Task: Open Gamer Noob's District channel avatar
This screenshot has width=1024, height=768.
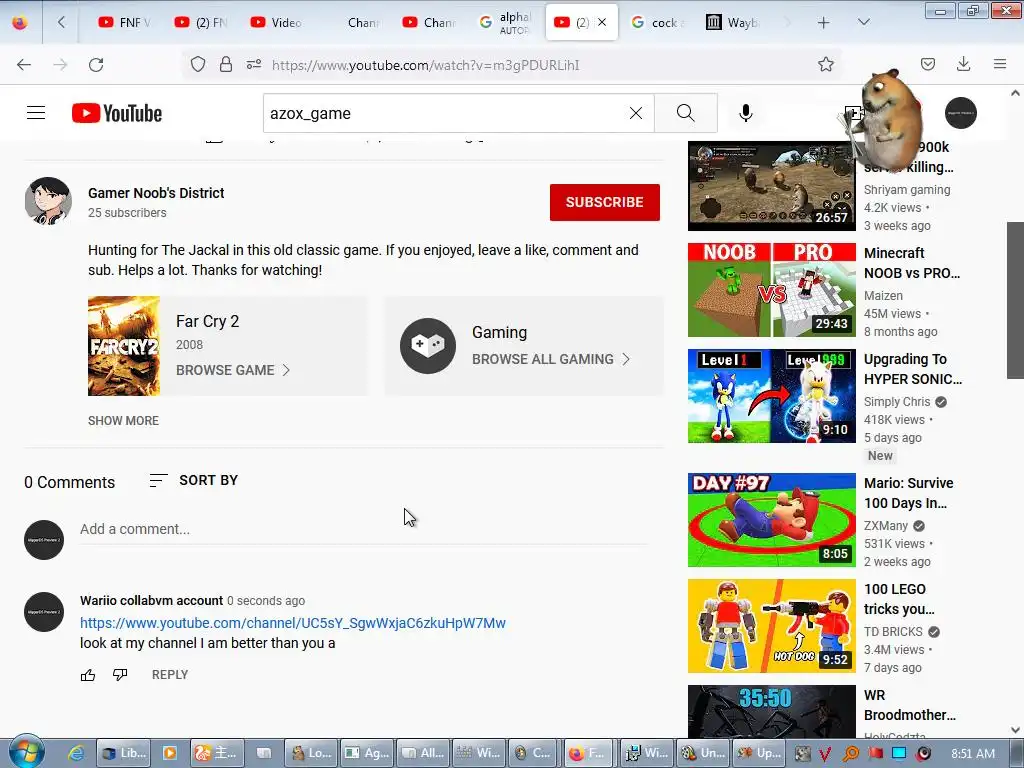Action: (x=48, y=201)
